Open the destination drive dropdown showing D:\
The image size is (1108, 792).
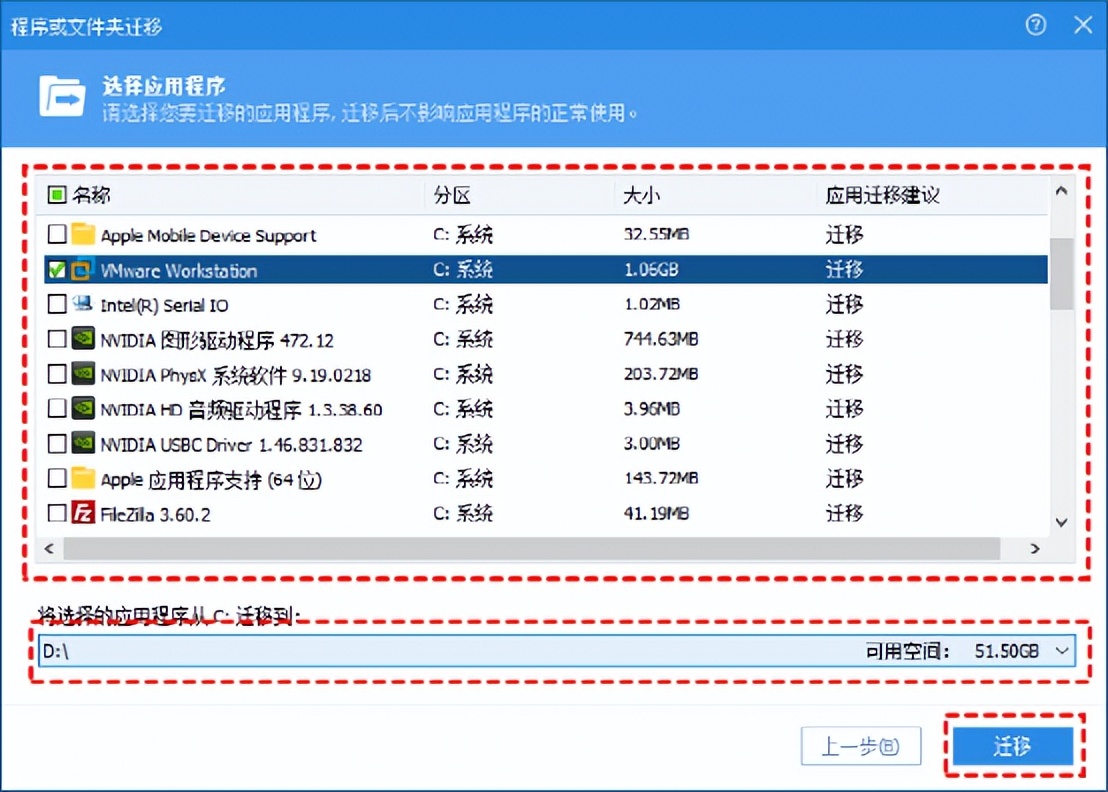pos(1059,650)
